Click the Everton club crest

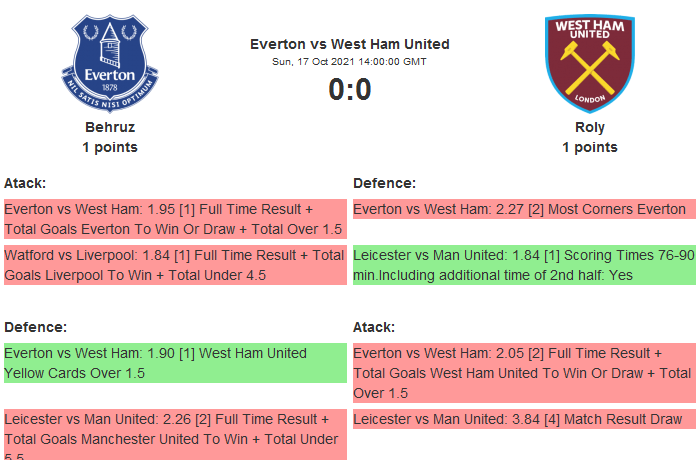(x=110, y=63)
